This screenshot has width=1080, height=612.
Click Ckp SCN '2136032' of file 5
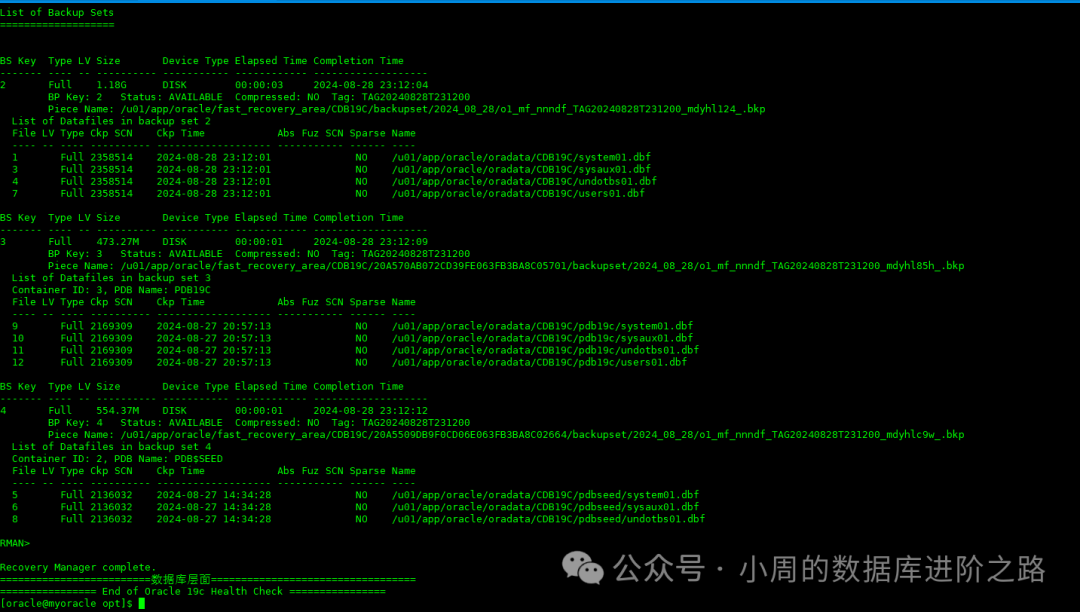(x=112, y=495)
